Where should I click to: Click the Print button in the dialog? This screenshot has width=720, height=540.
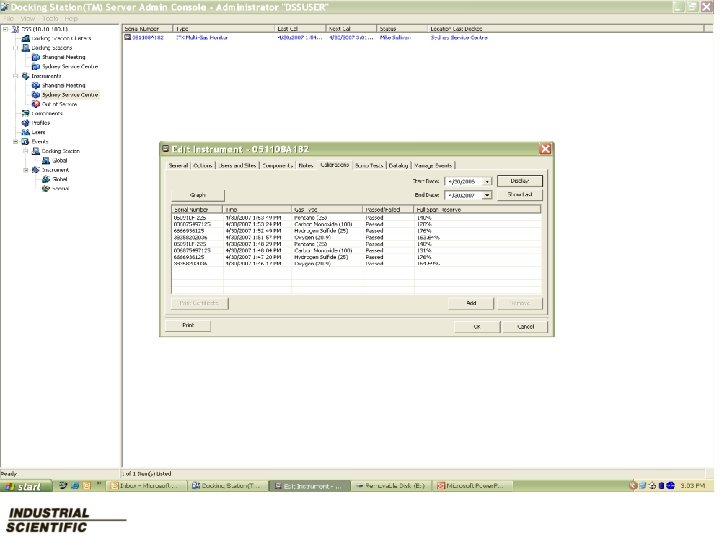188,325
